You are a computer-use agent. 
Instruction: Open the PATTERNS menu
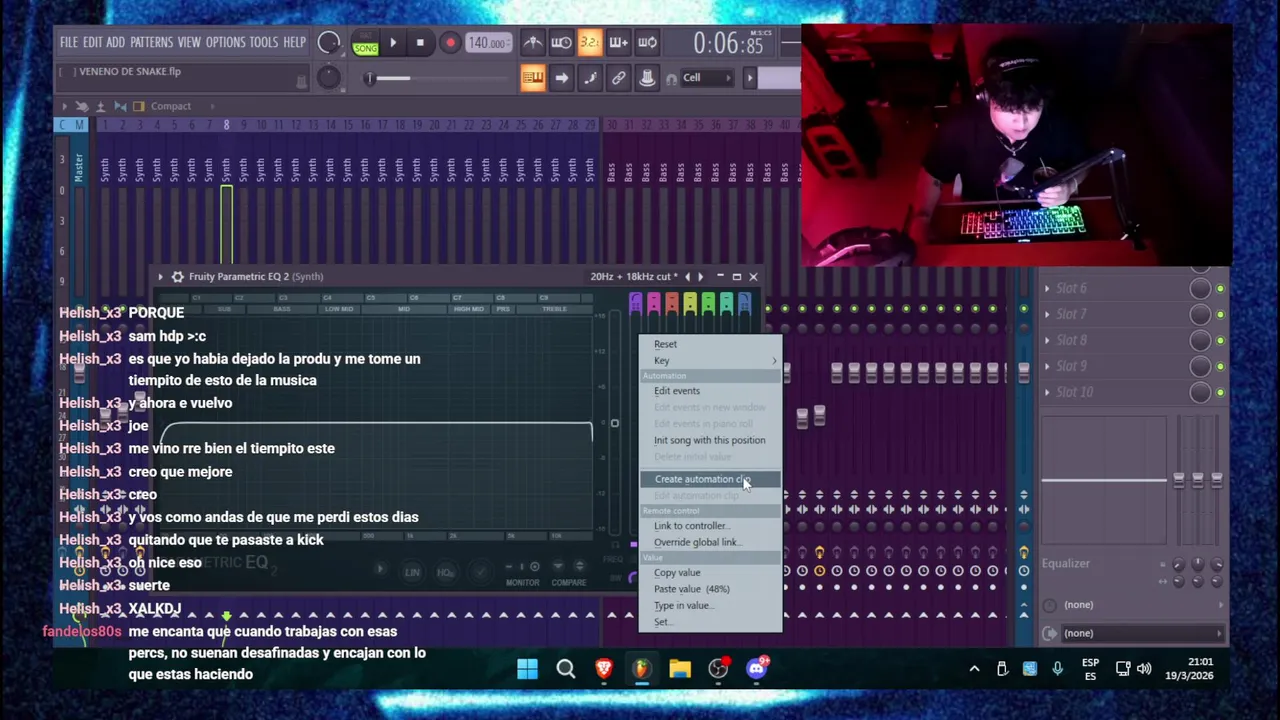(151, 43)
